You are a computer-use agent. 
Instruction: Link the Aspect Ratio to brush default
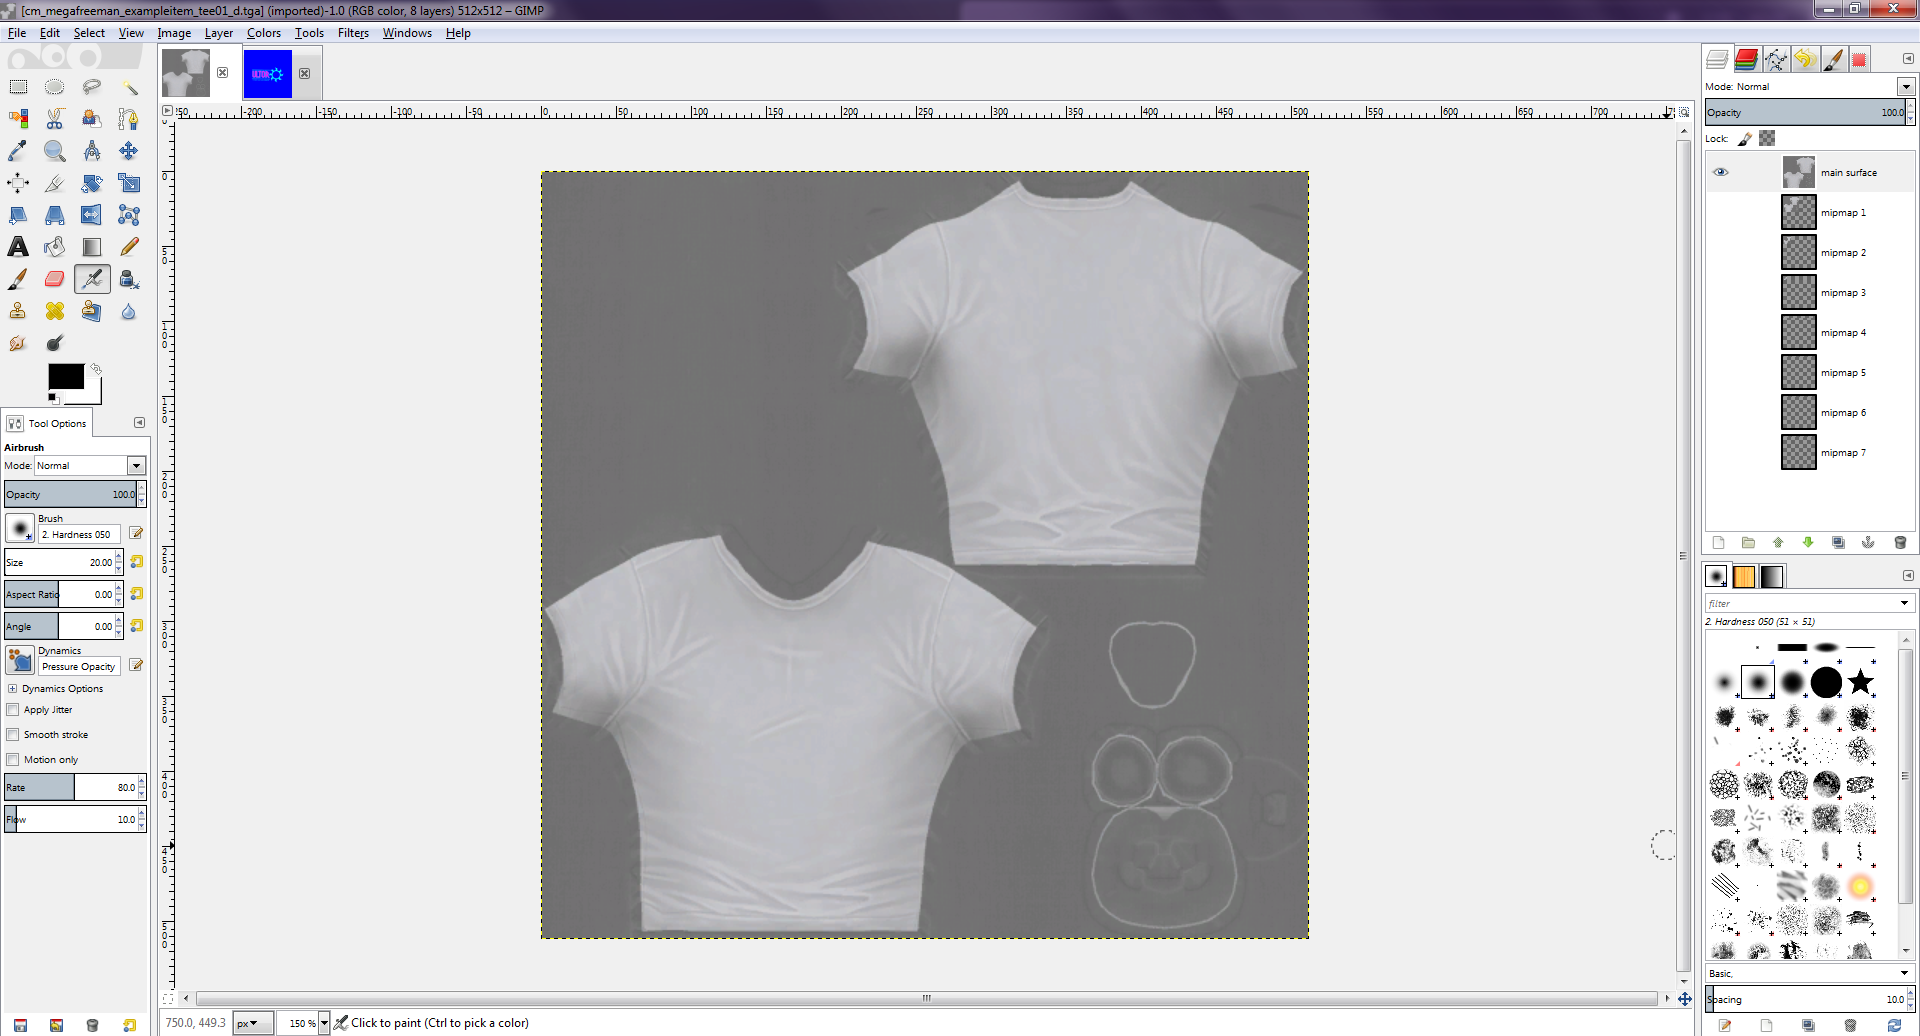(x=137, y=594)
